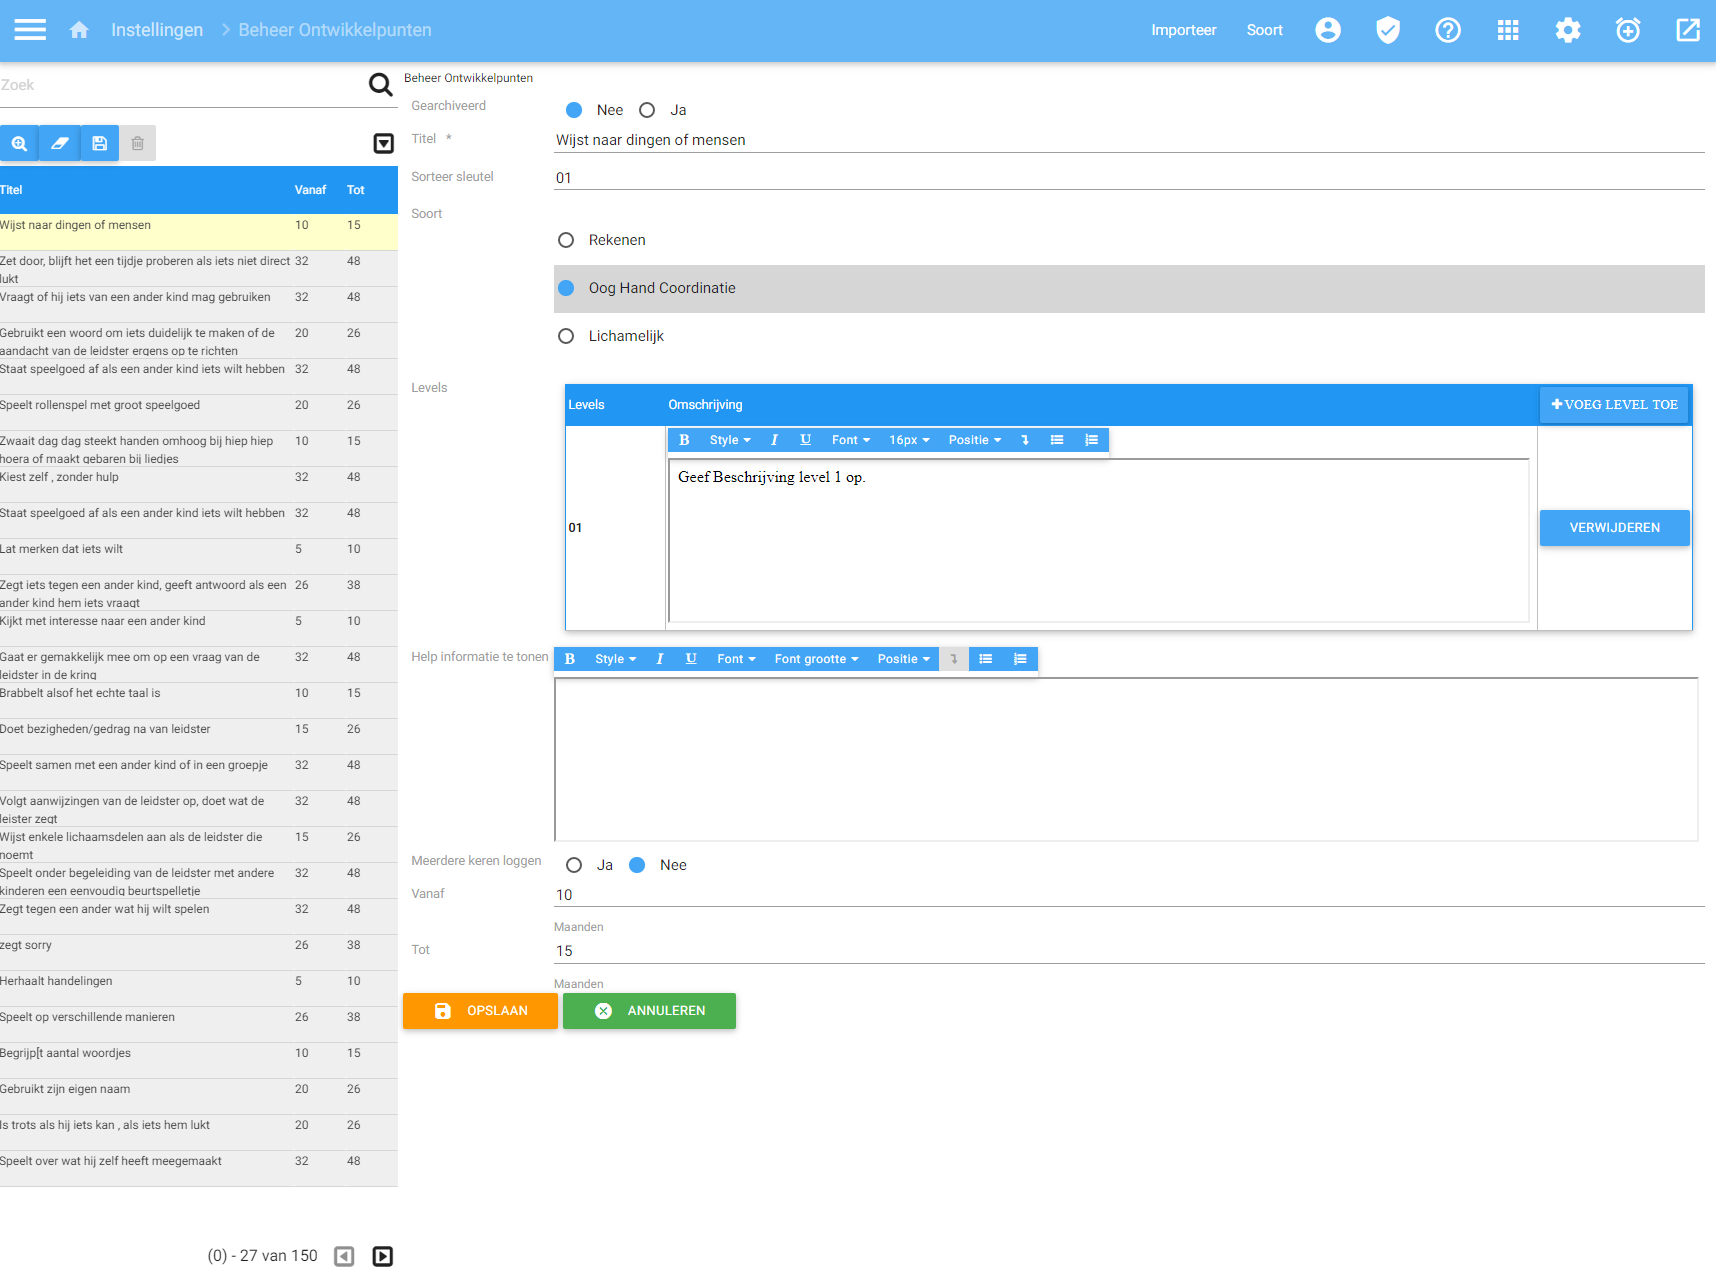Image resolution: width=1716 pixels, height=1276 pixels.
Task: Open the apps grid icon
Action: (x=1507, y=30)
